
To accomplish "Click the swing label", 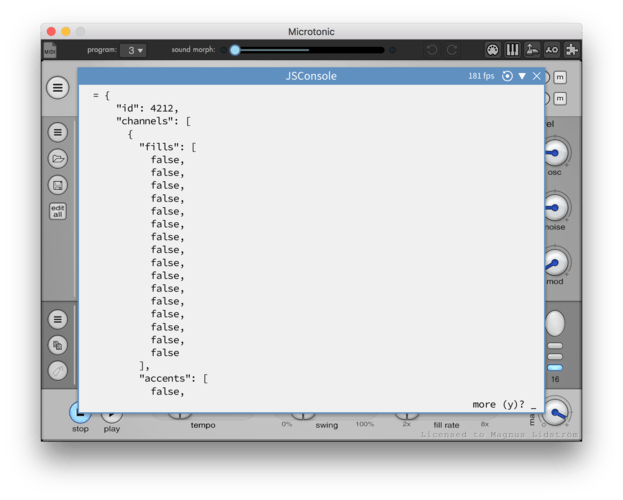I will pos(327,425).
